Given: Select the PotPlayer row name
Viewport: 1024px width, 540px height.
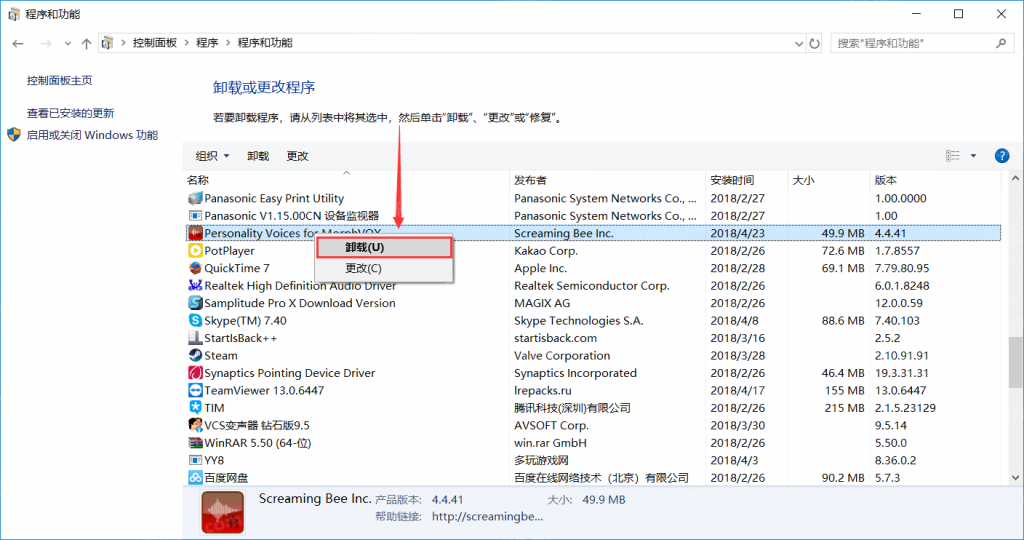Looking at the screenshot, I should pyautogui.click(x=229, y=251).
